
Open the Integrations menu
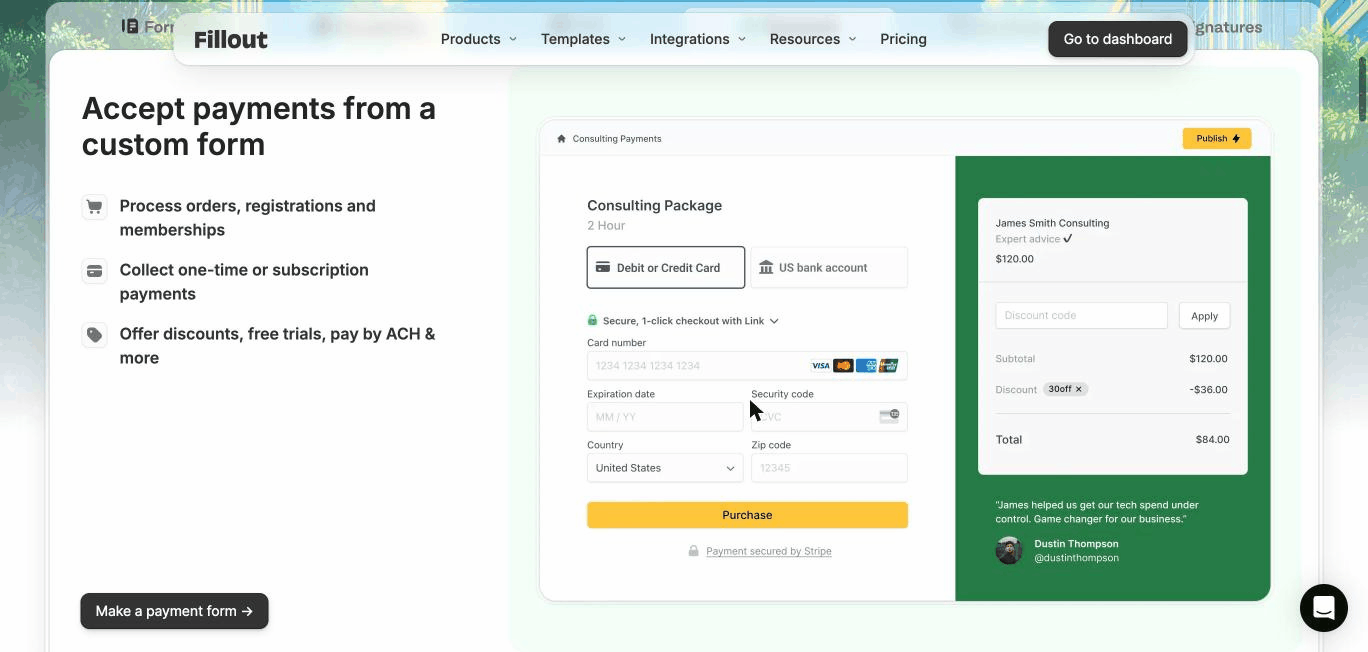click(x=698, y=39)
